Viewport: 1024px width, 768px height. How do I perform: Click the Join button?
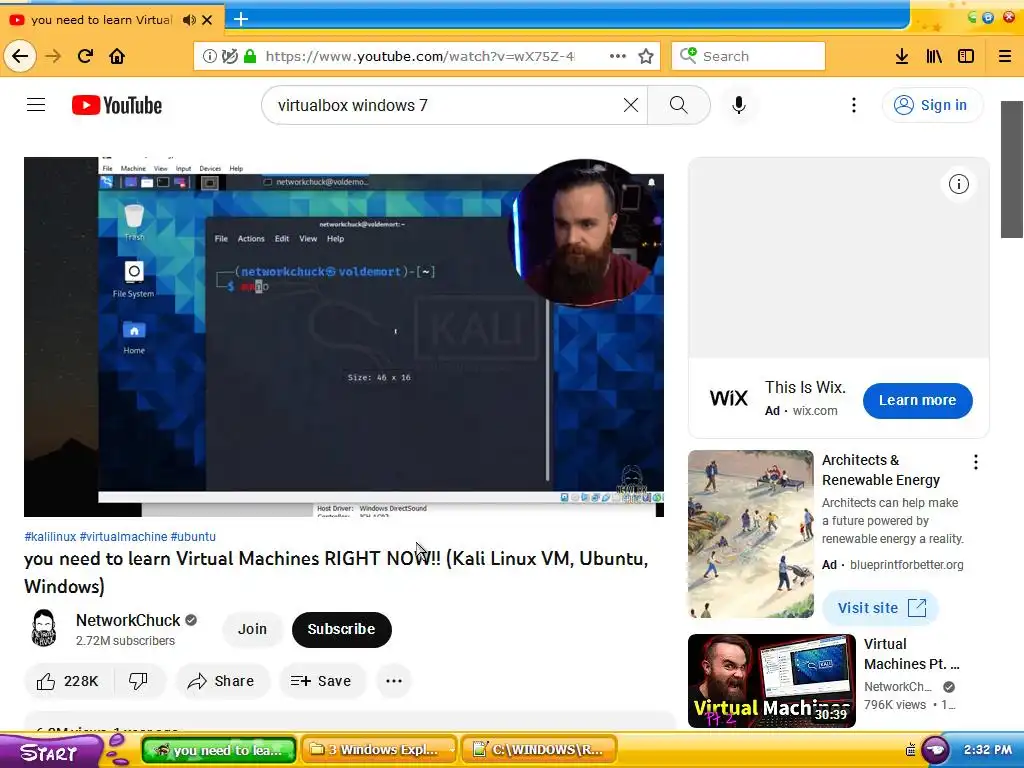click(252, 630)
